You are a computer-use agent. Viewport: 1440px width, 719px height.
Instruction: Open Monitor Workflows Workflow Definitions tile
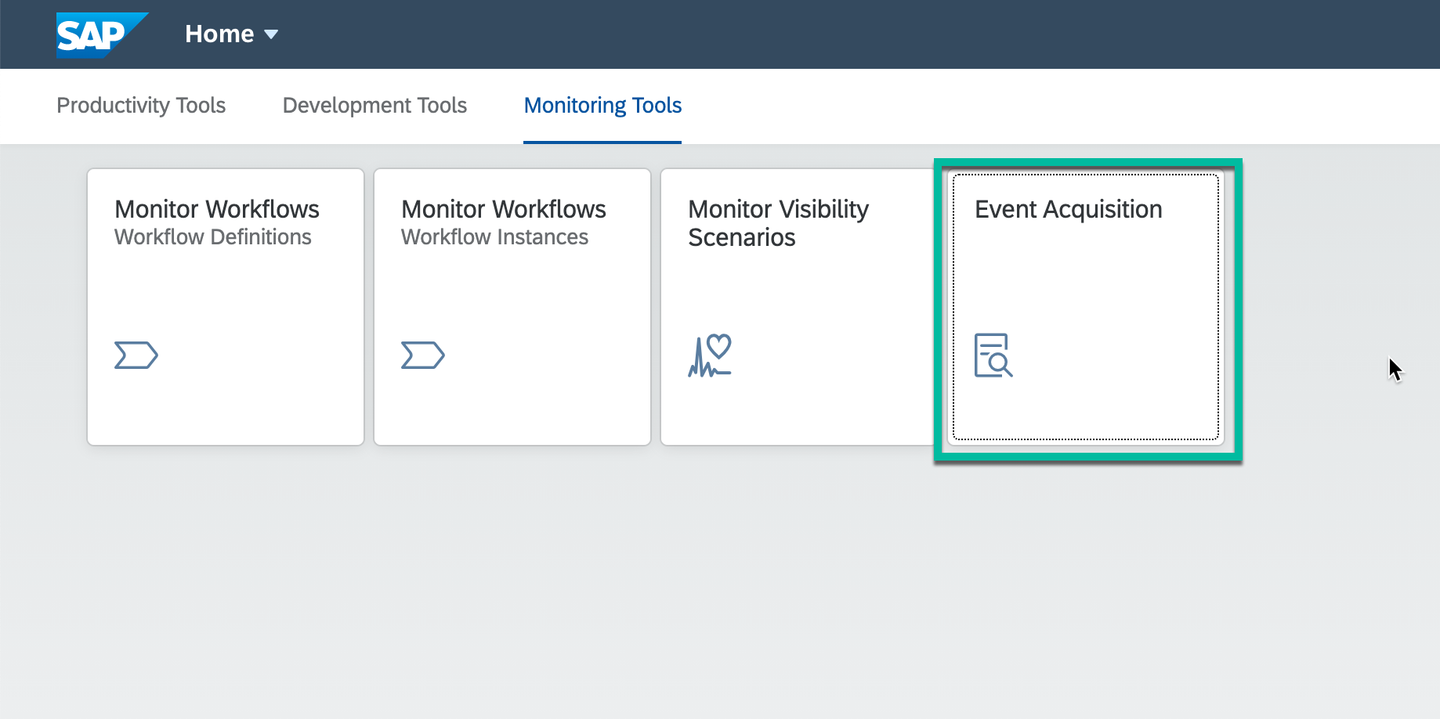pos(226,307)
